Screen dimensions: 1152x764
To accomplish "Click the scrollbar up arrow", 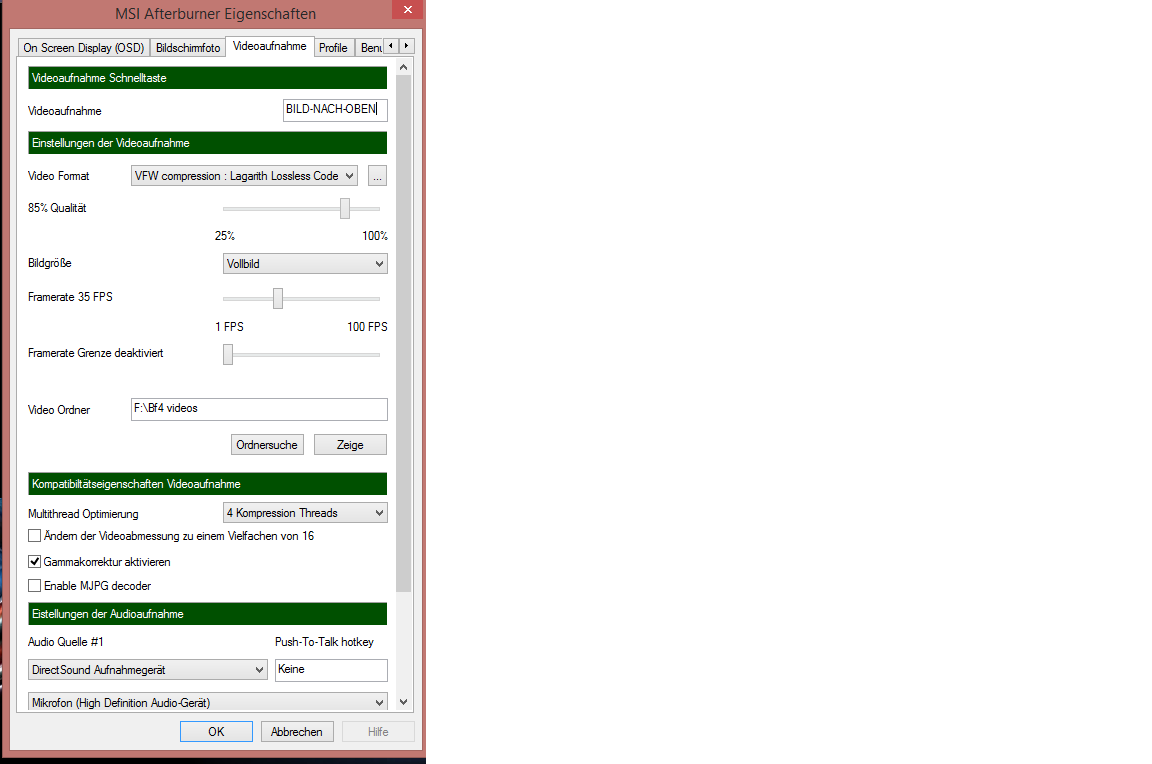I will (403, 67).
